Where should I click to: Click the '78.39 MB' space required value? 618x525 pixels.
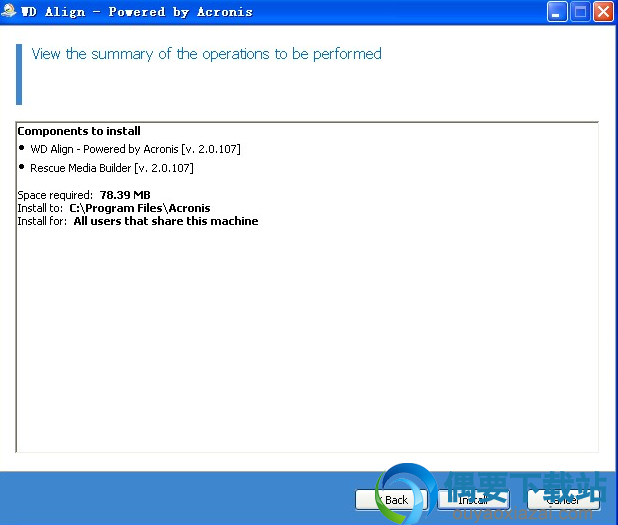click(125, 195)
